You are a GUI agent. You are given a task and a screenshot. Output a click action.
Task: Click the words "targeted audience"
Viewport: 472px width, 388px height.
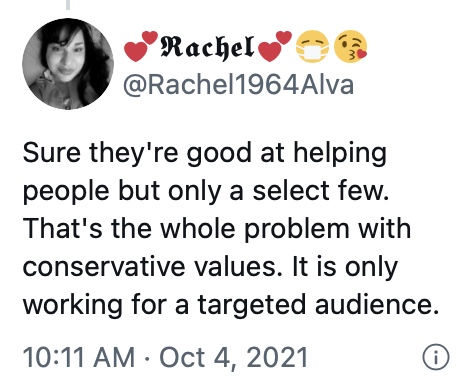[318, 305]
